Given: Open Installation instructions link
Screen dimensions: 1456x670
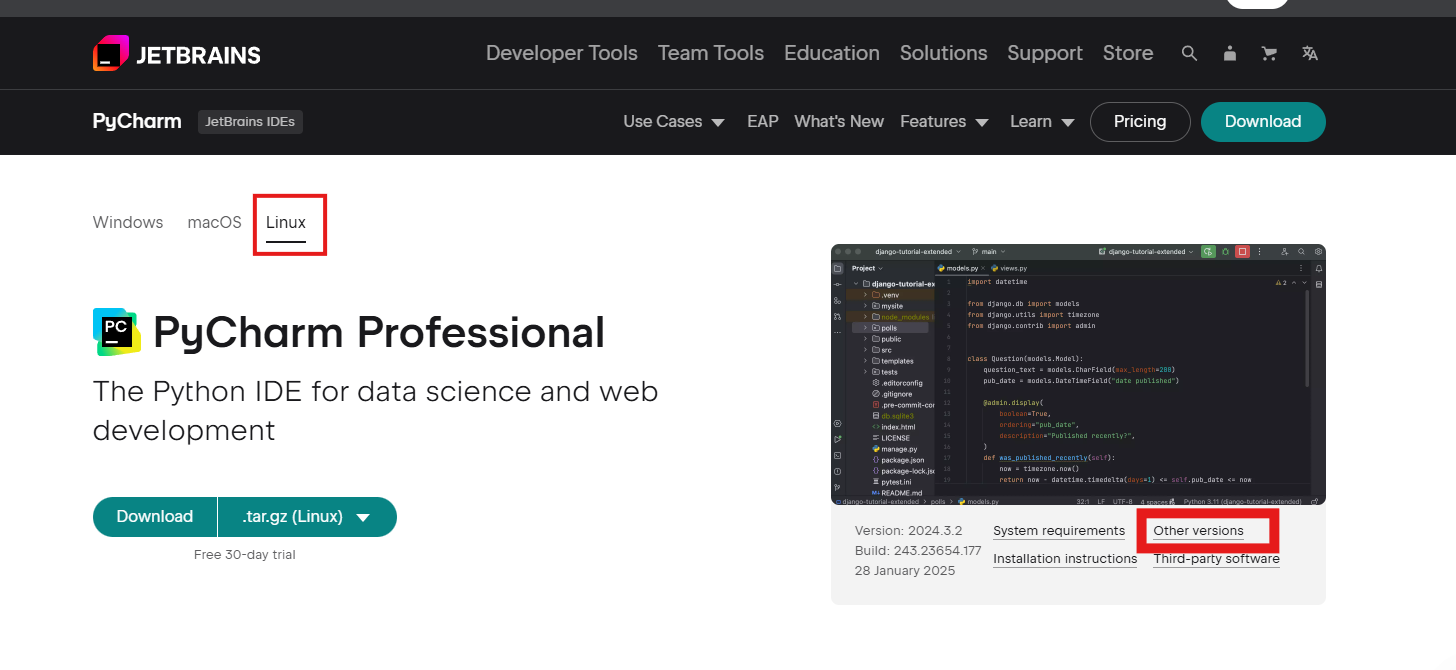Looking at the screenshot, I should pos(1065,559).
